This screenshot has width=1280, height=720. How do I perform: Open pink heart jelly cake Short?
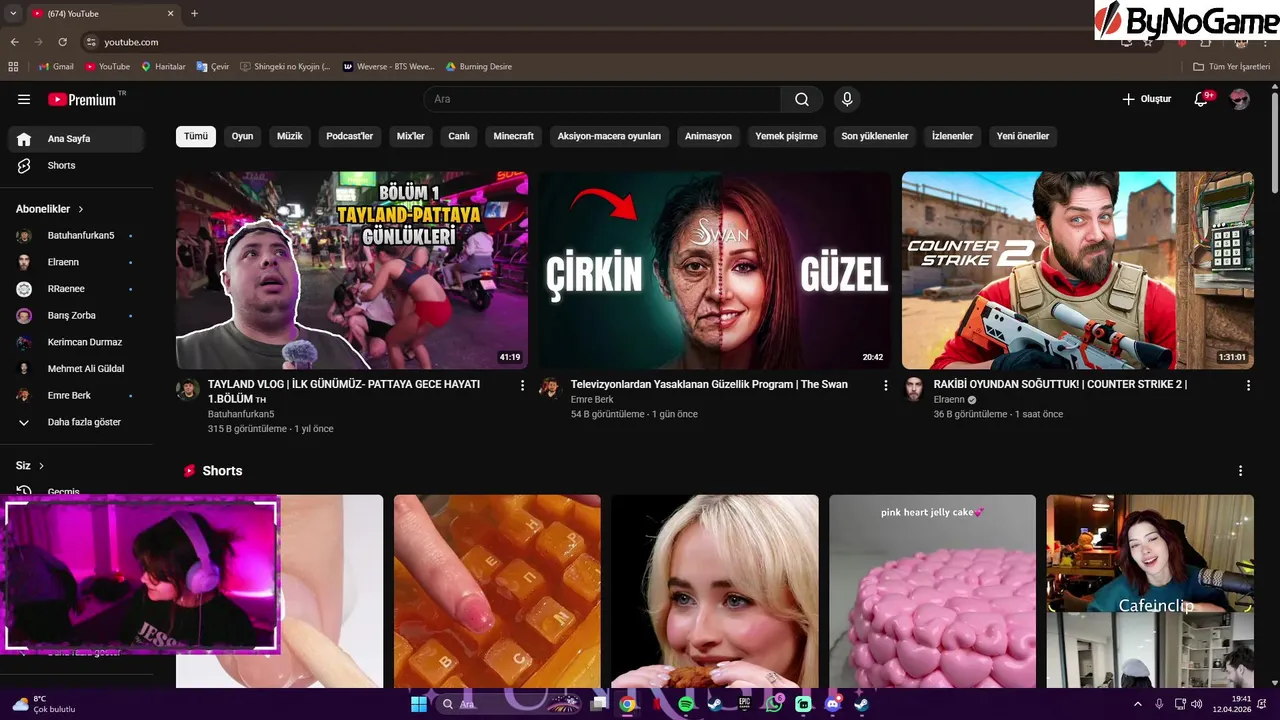click(932, 591)
